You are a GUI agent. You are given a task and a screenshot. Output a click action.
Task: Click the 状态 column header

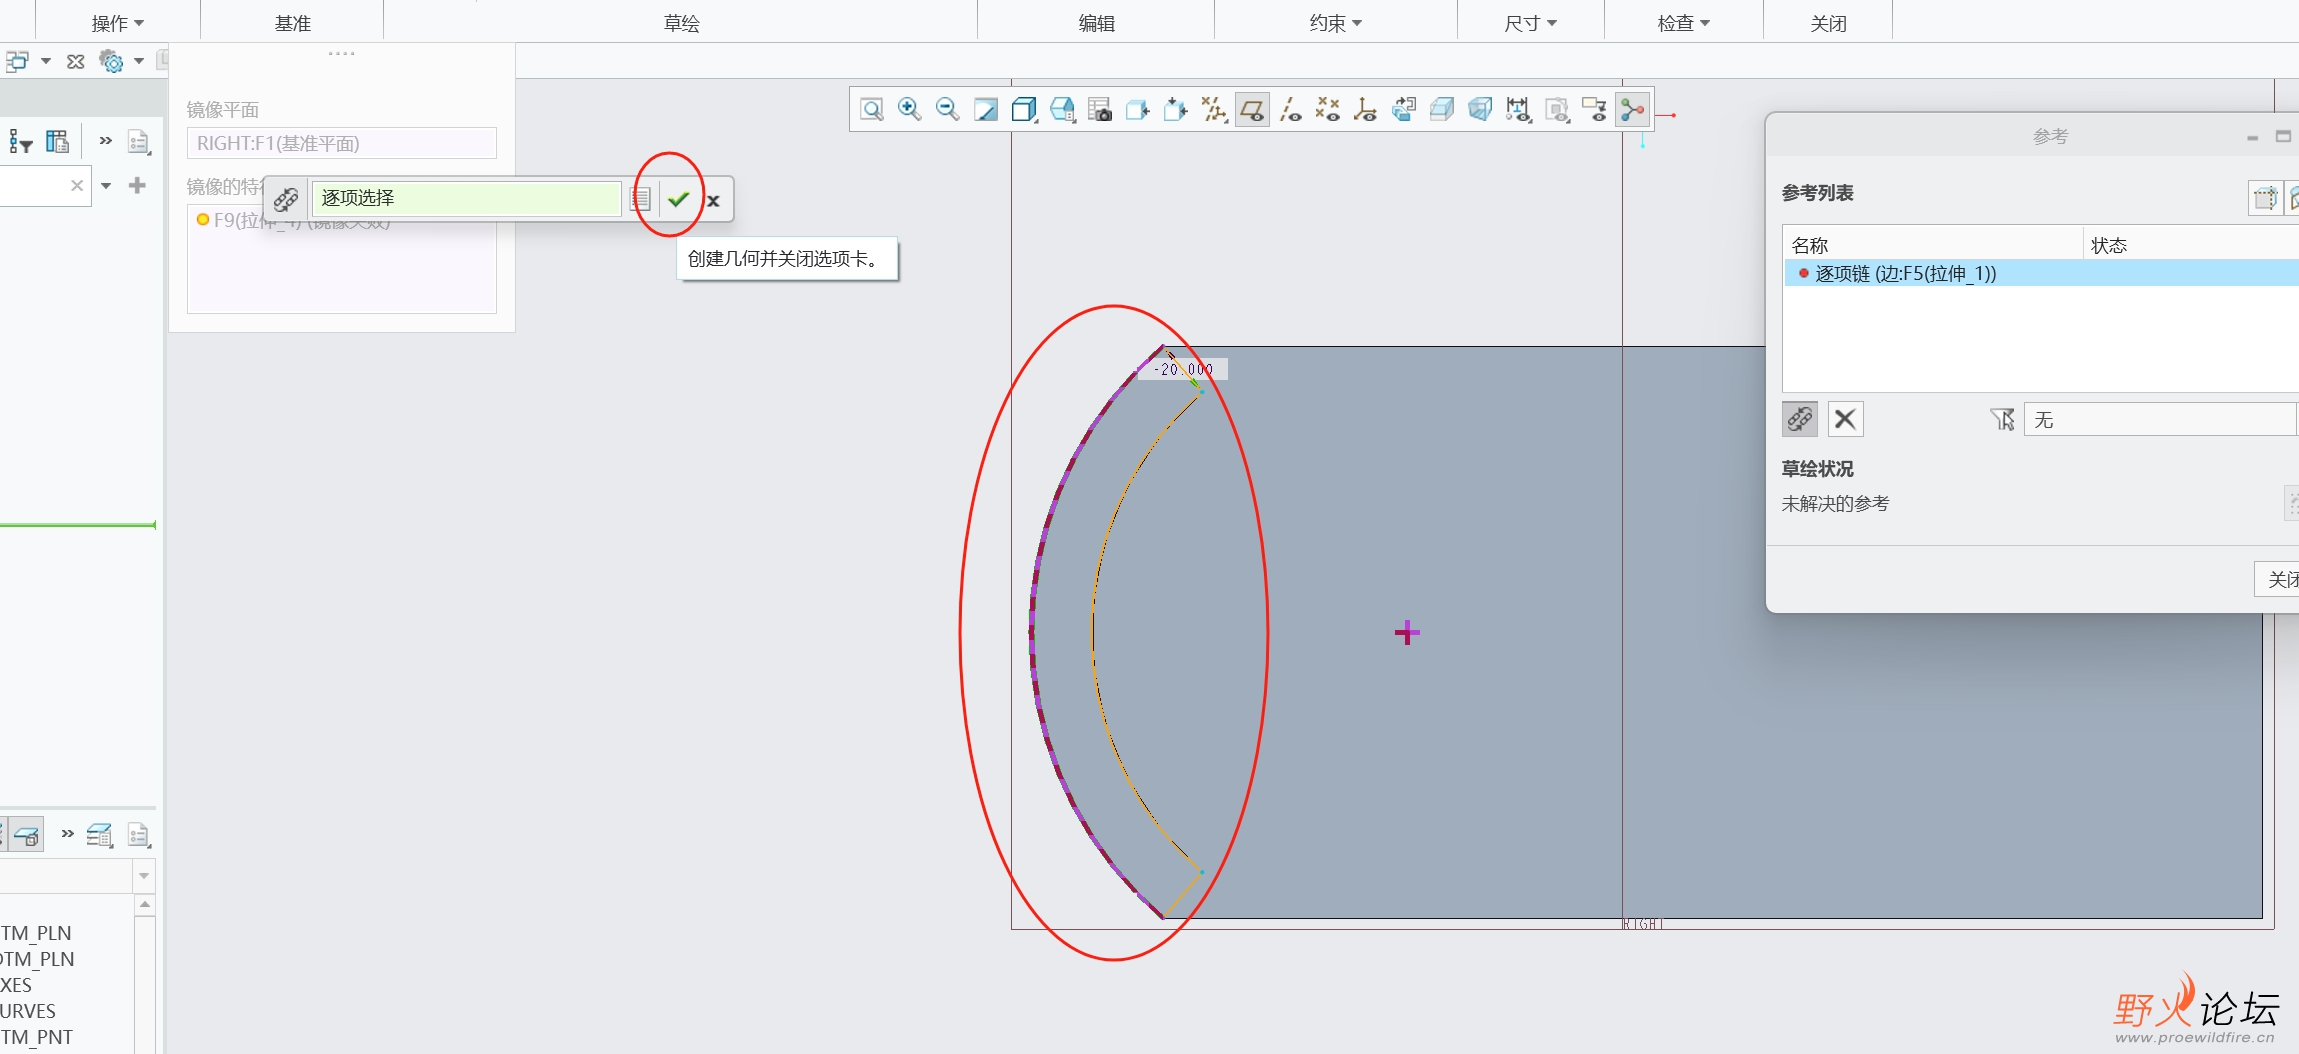[2108, 245]
